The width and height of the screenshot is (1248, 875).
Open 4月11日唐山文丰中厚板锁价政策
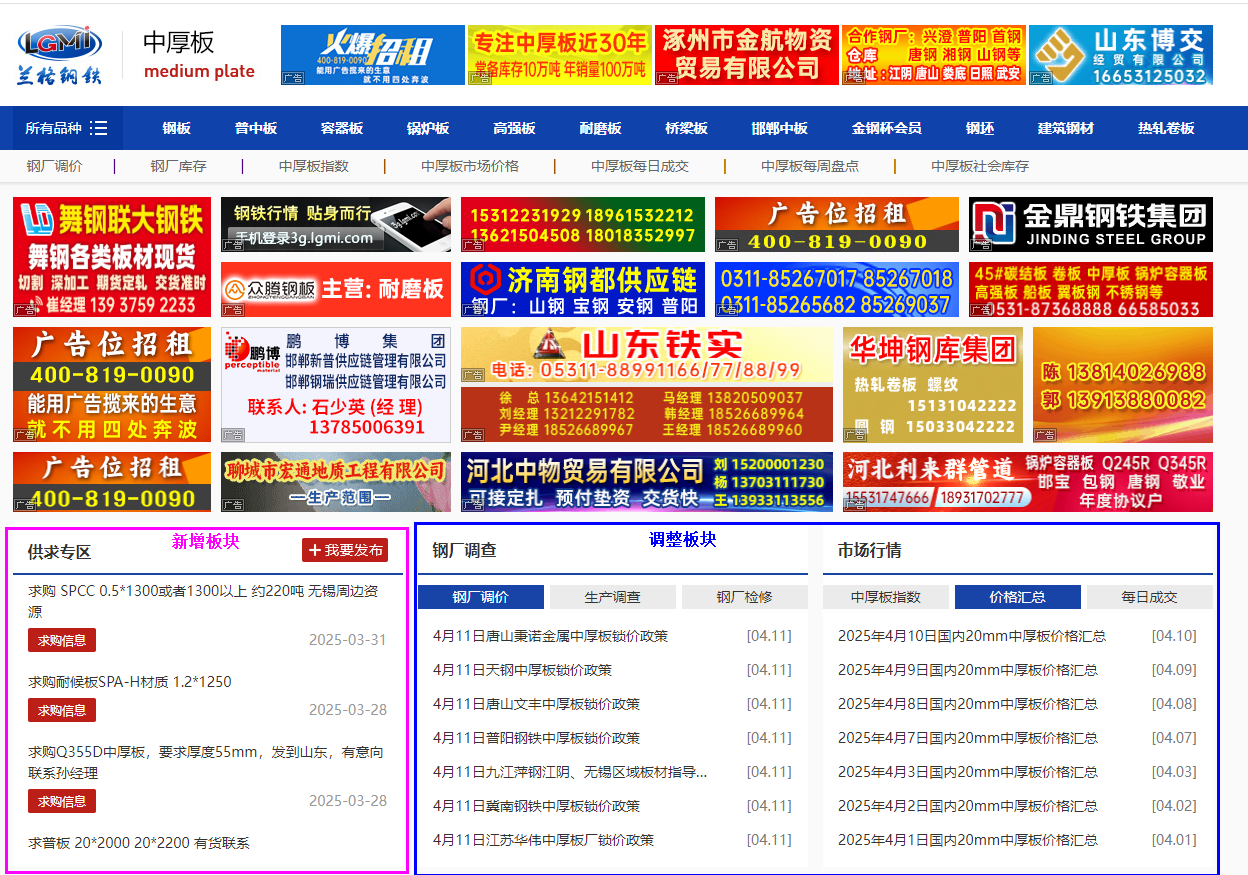(x=536, y=704)
